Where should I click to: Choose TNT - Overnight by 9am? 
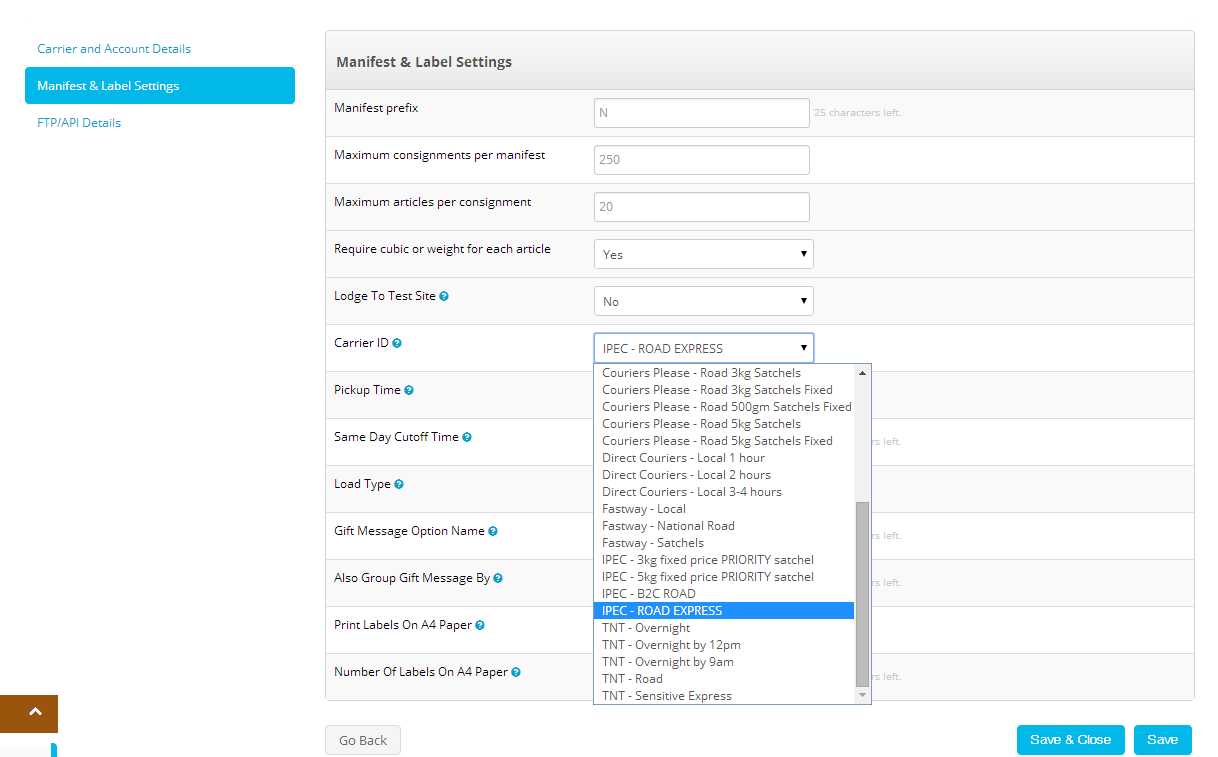tap(724, 662)
